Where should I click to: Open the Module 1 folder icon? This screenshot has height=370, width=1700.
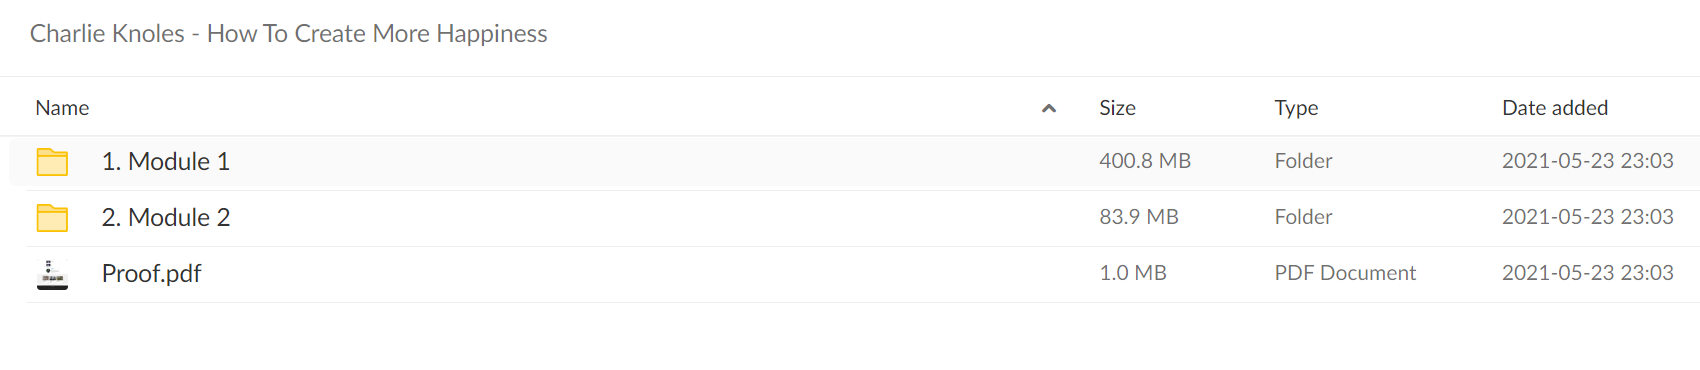click(x=52, y=162)
